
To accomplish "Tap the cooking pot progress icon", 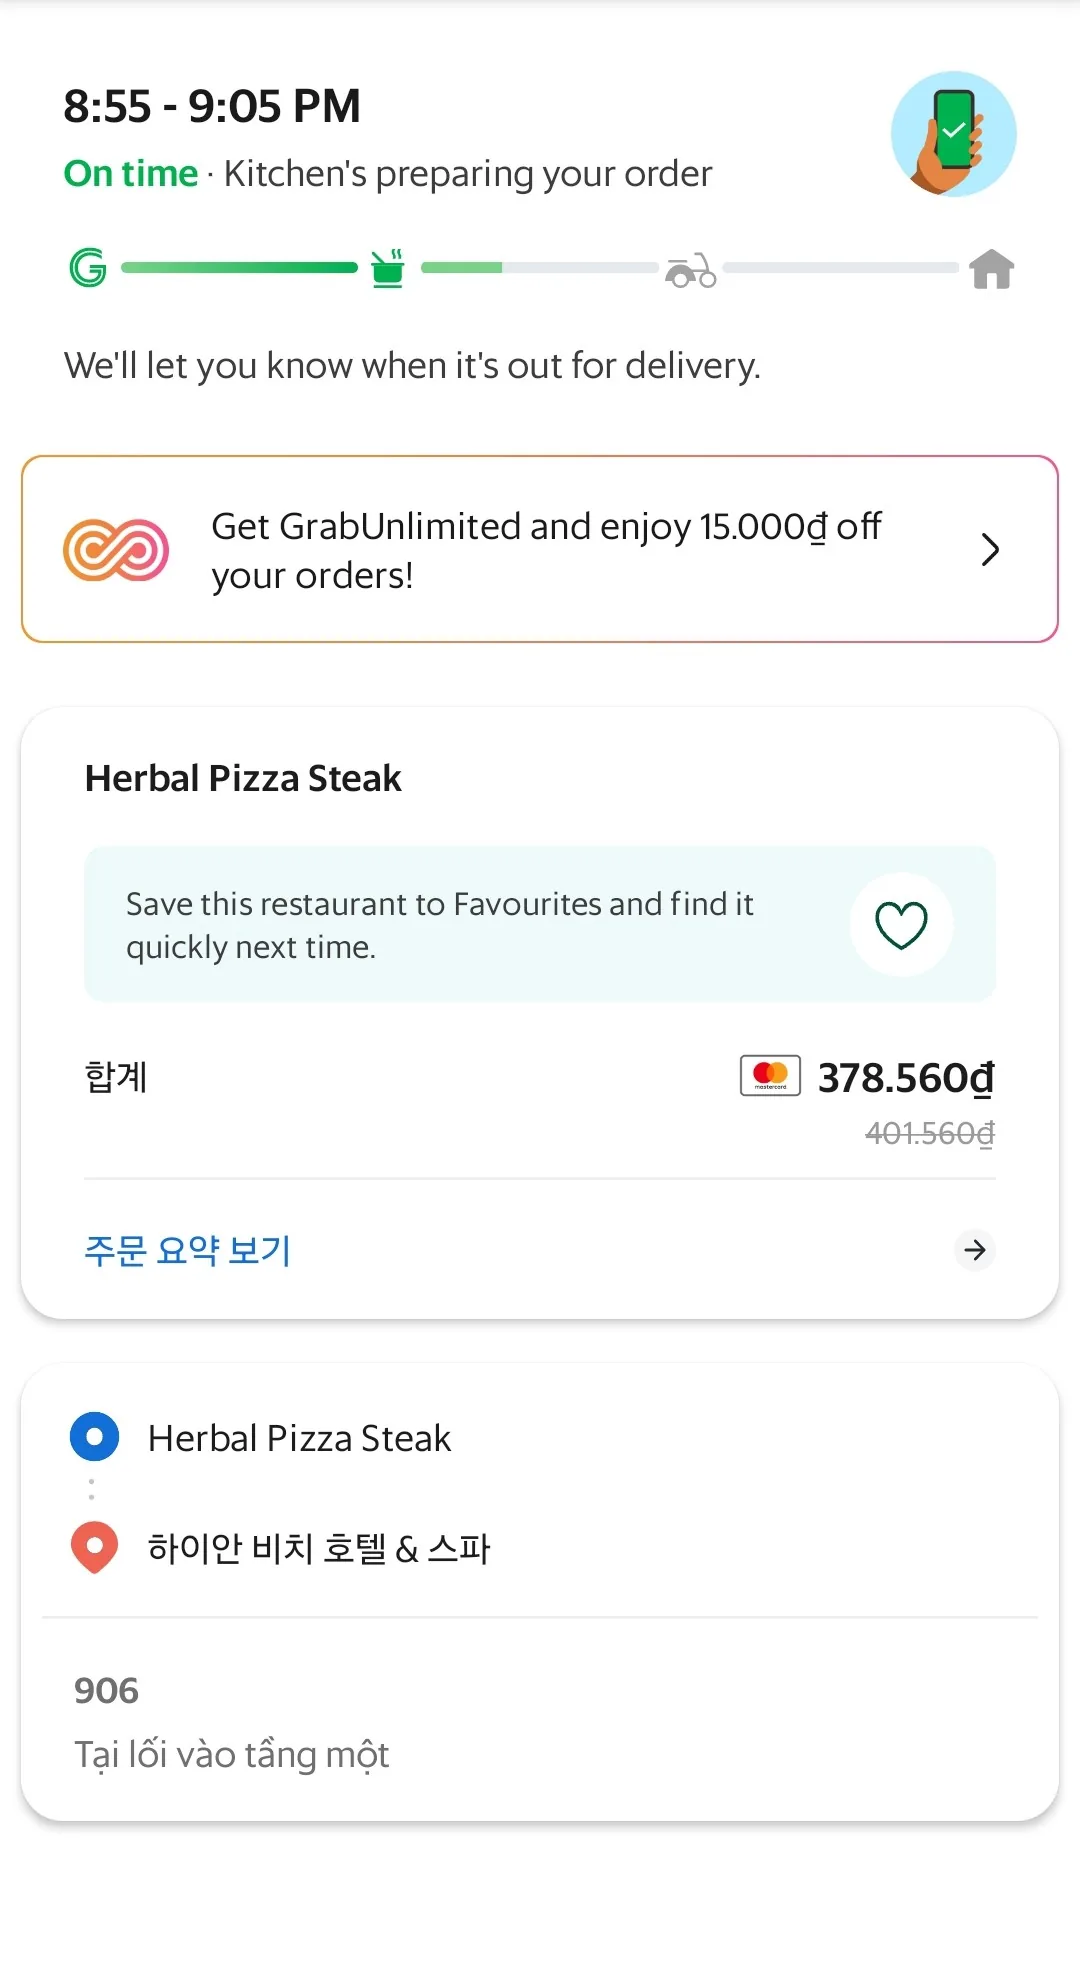I will [x=388, y=268].
